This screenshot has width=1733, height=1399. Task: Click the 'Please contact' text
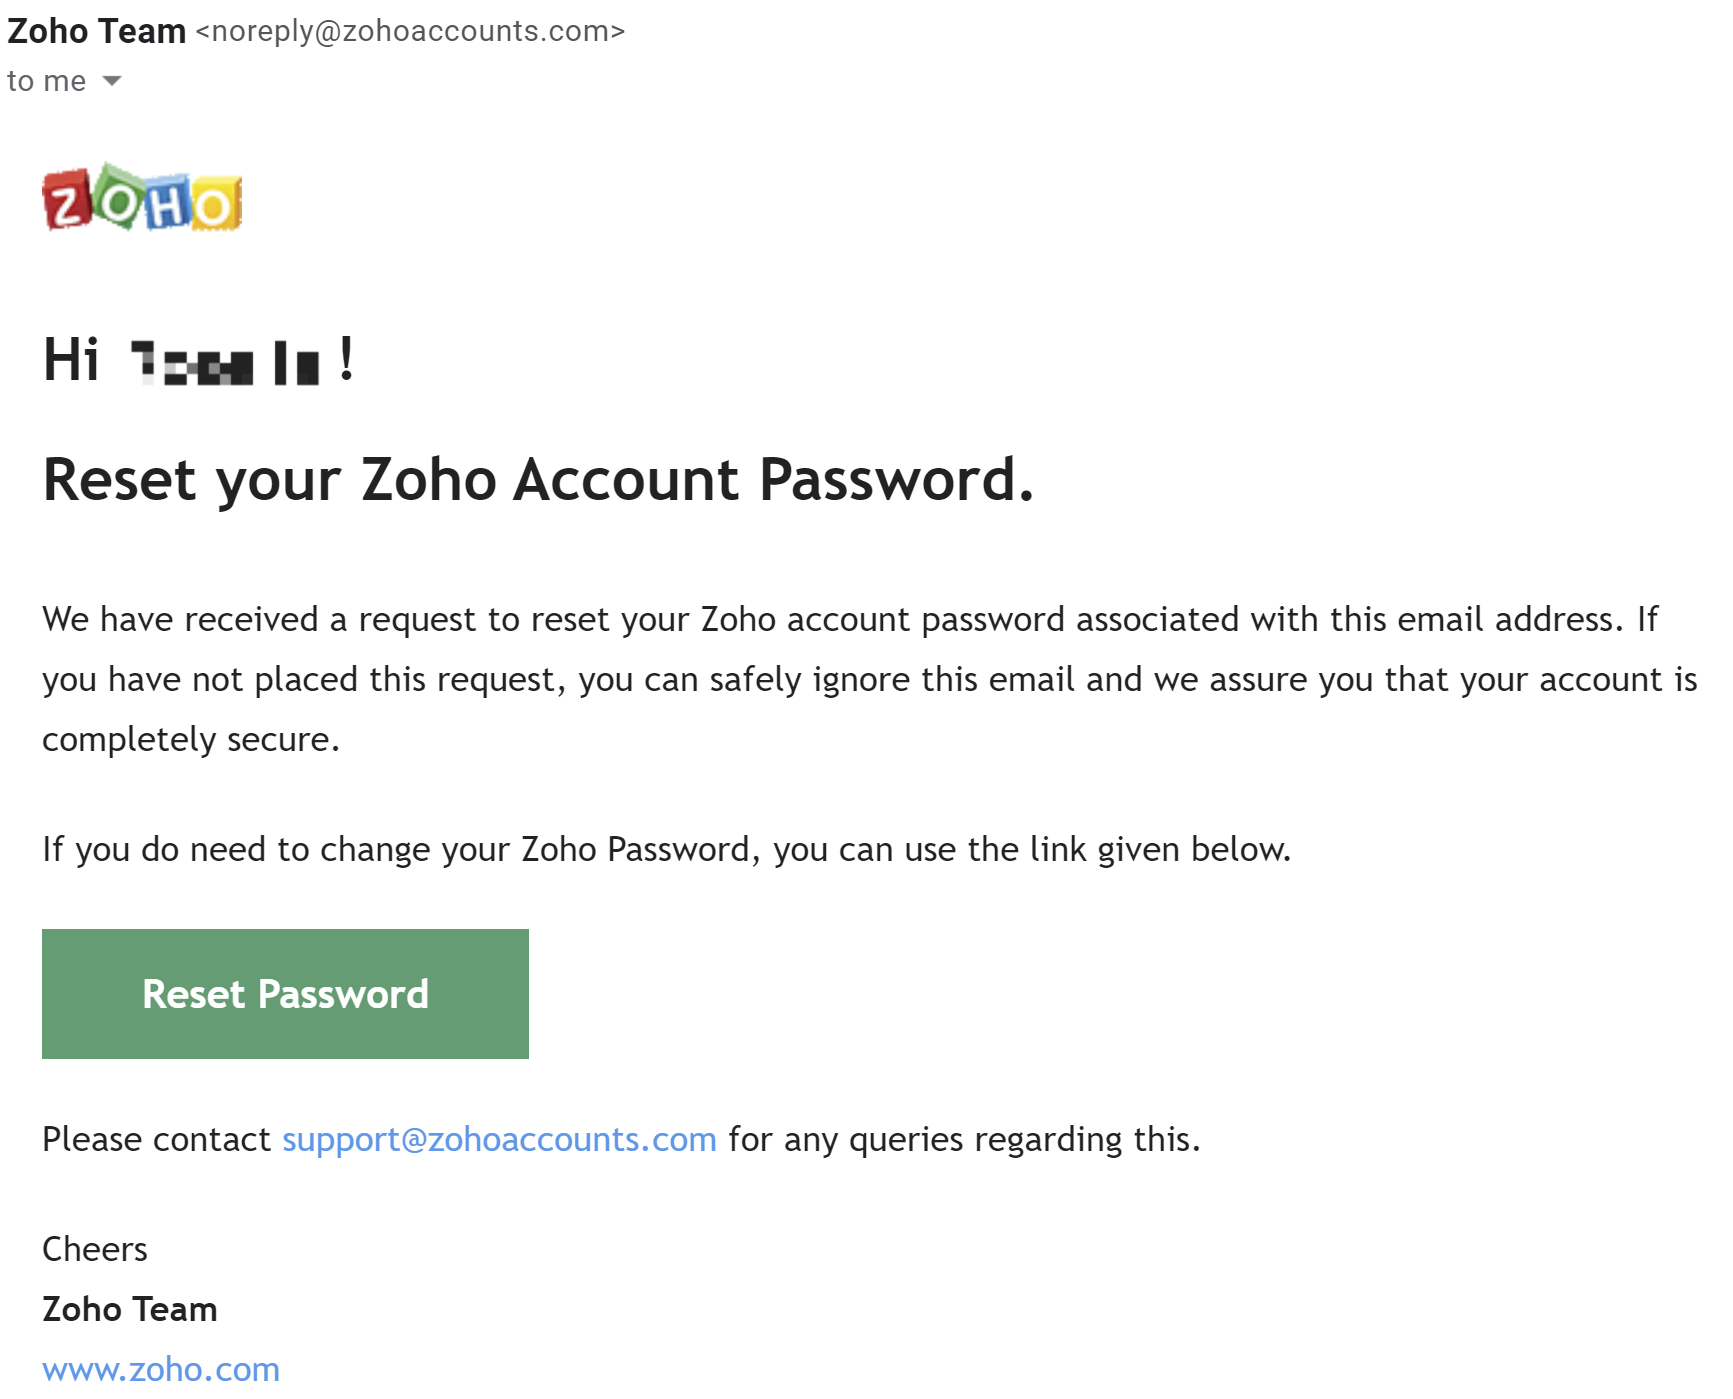tap(156, 1139)
